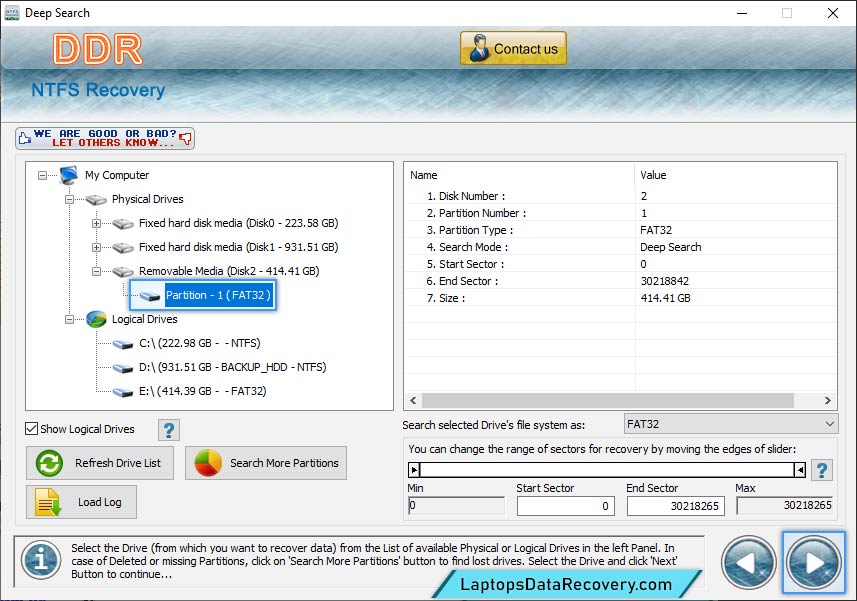The image size is (857, 601).
Task: Click the Contact us button
Action: pos(513,48)
